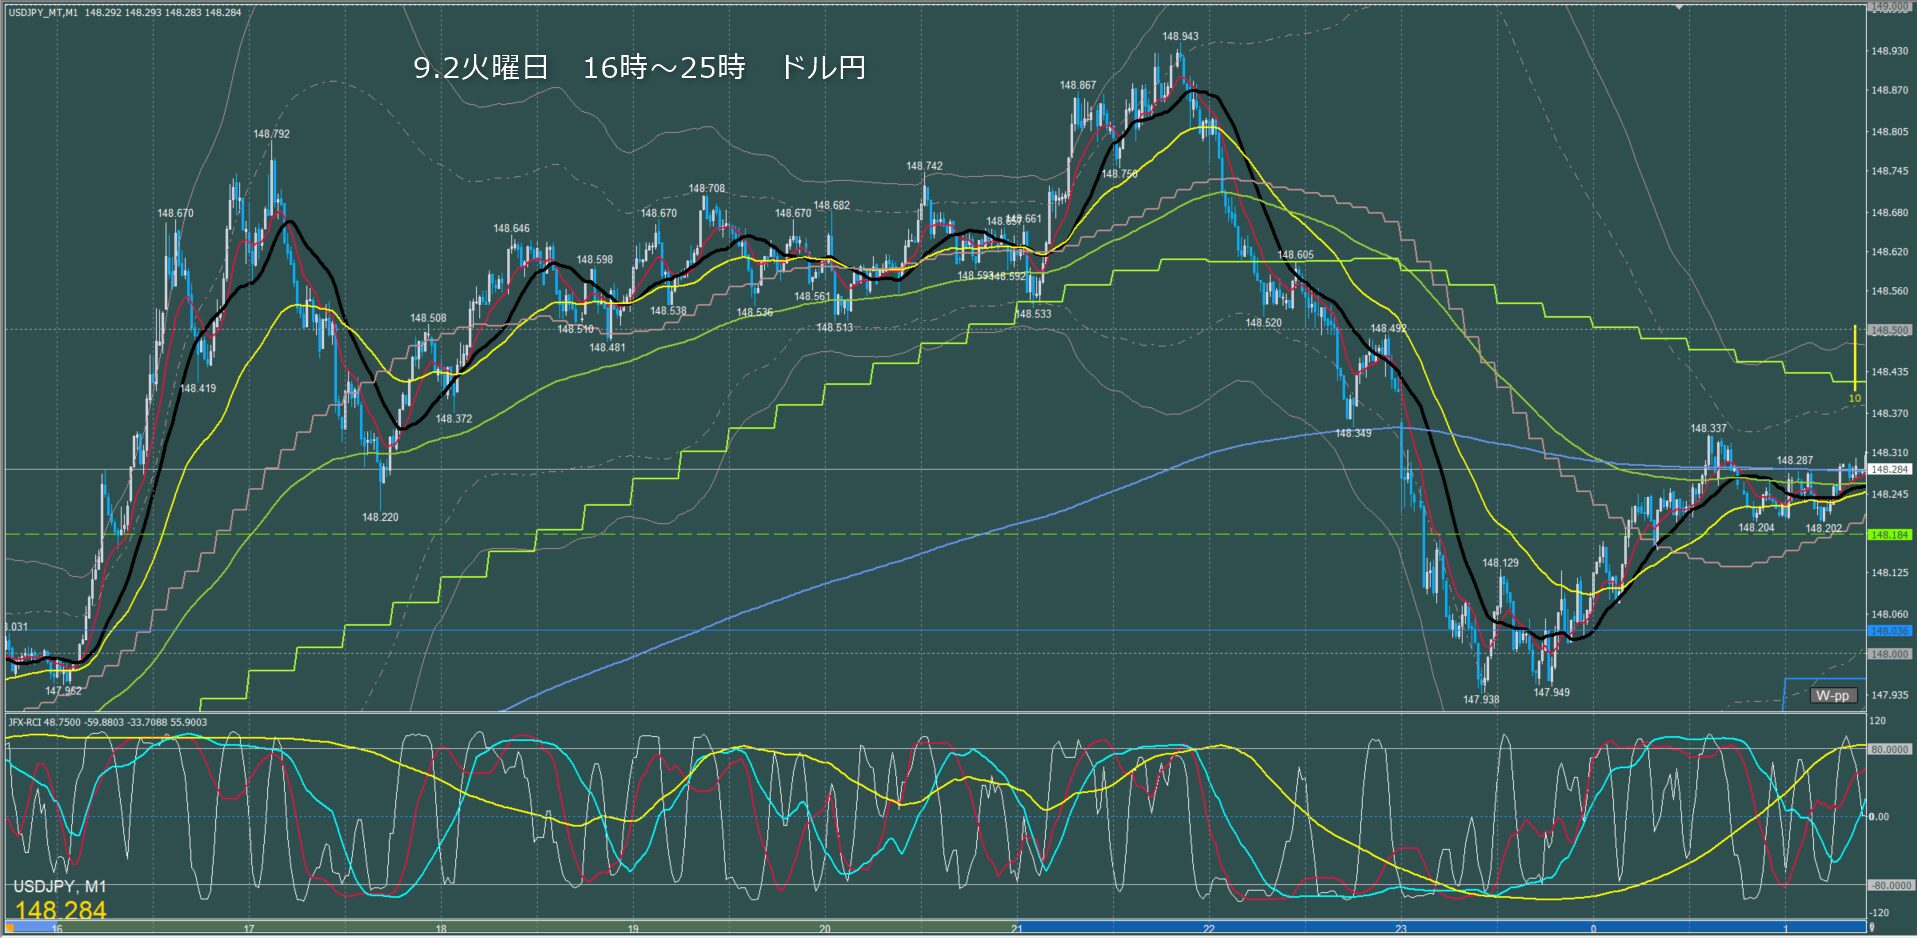Click the chart shift triangle marker at top
1917x938 pixels.
click(1679, 6)
